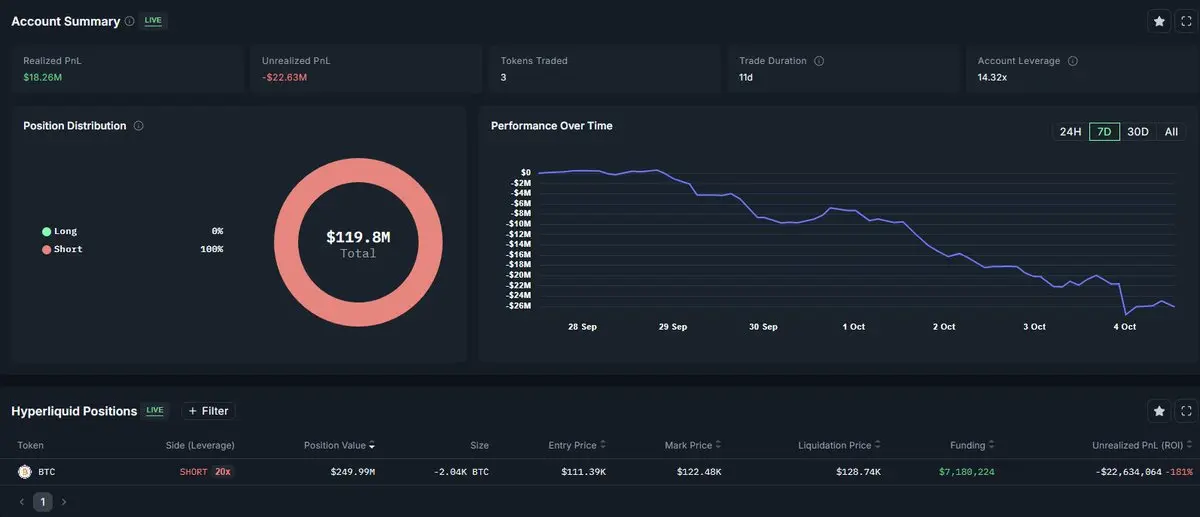Viewport: 1200px width, 517px height.
Task: Open Hyperliquid Positions in fullscreen
Action: [1186, 411]
